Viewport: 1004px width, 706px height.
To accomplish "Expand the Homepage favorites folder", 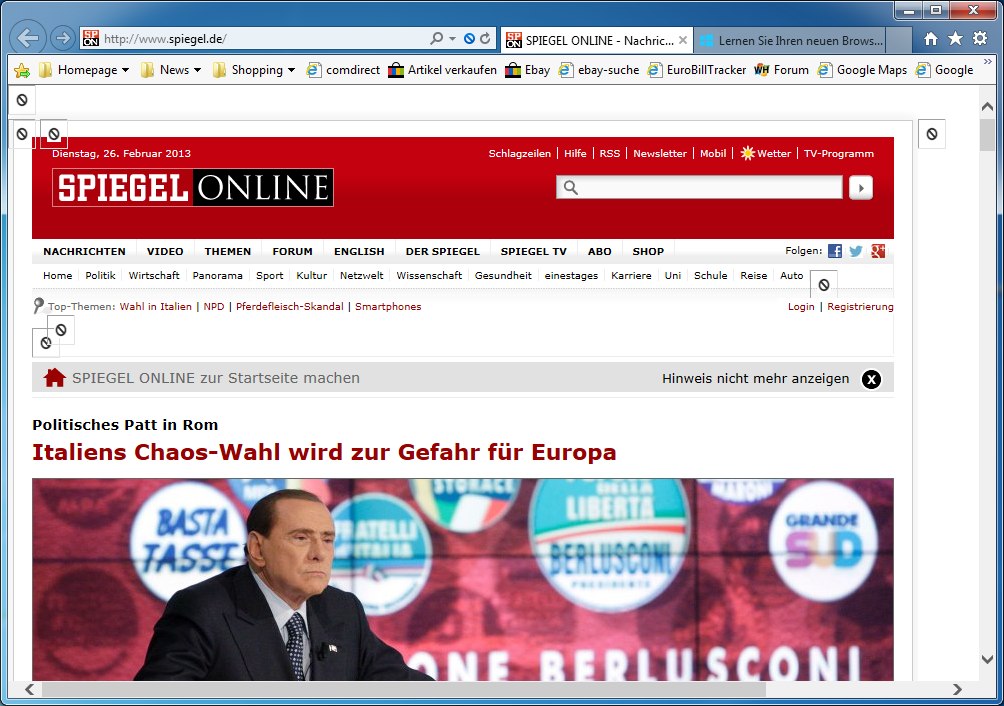I will pyautogui.click(x=84, y=70).
